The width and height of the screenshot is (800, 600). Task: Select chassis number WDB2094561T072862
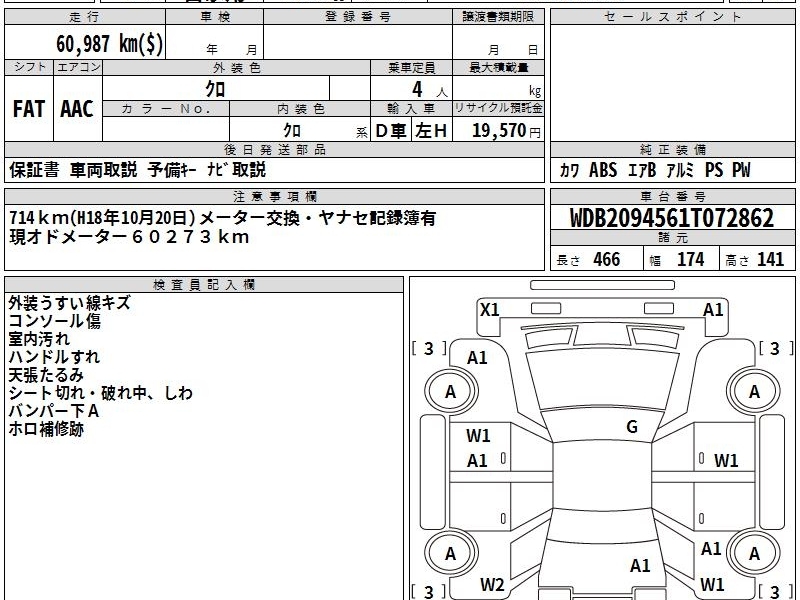(x=672, y=218)
